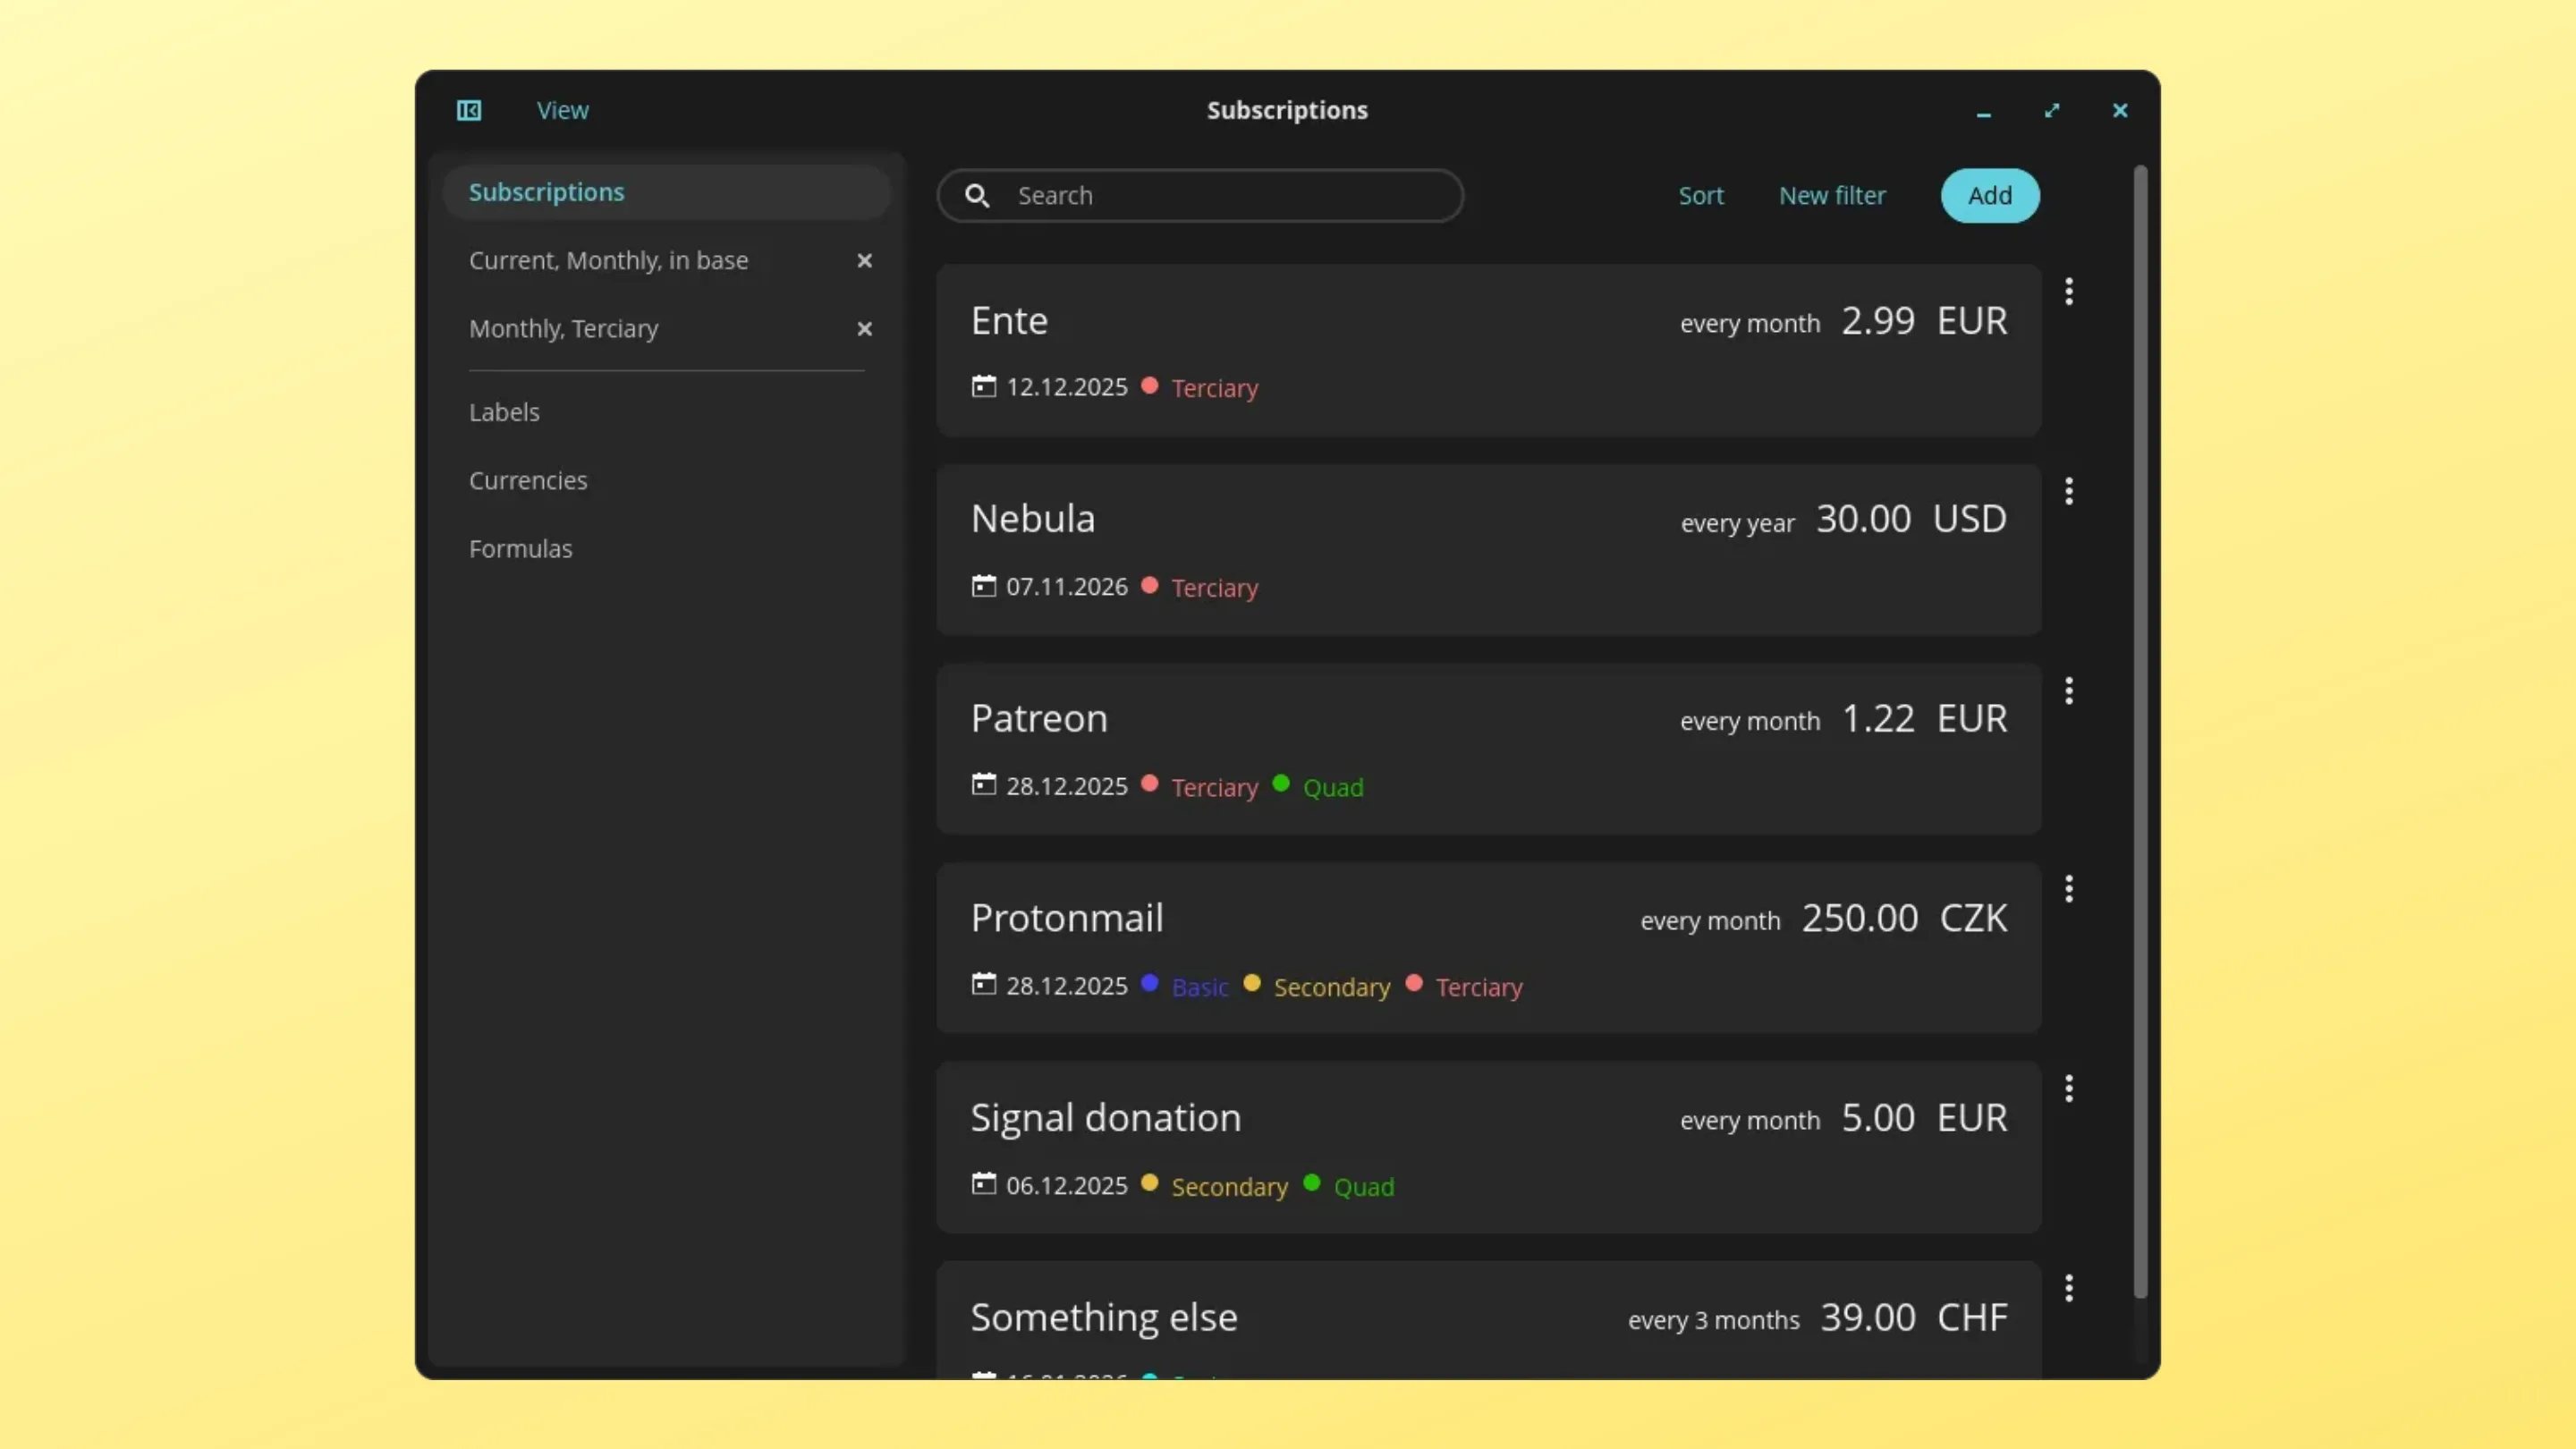Image resolution: width=2576 pixels, height=1449 pixels.
Task: Open the three-dot menu for Nebula
Action: point(2068,491)
